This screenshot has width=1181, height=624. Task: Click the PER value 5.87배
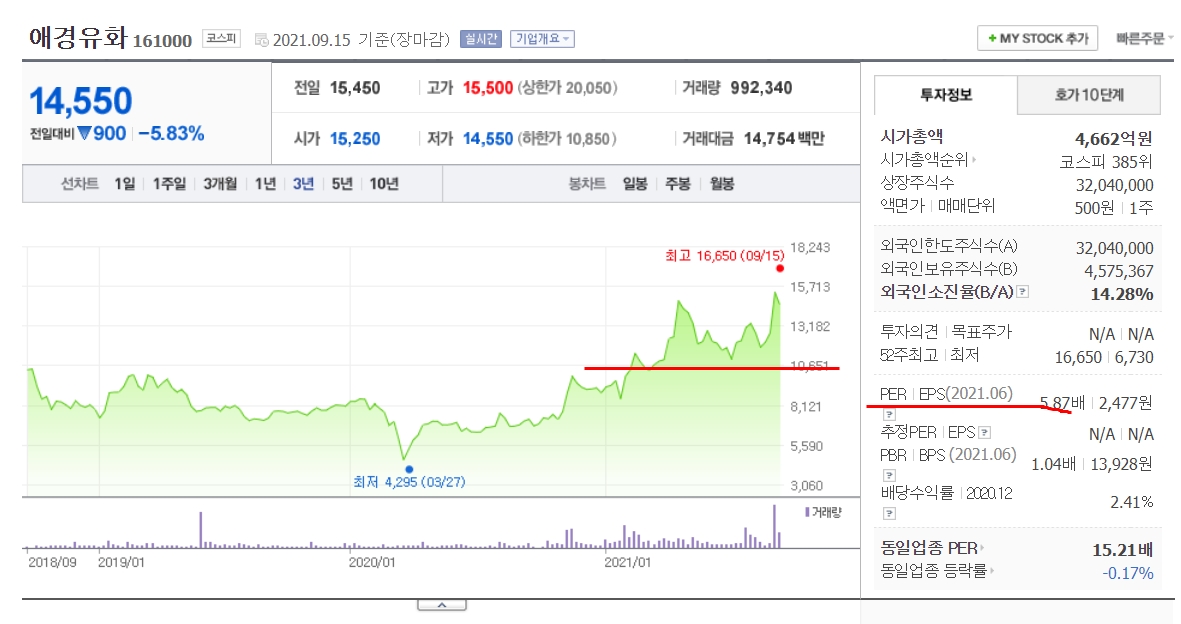pos(1062,403)
